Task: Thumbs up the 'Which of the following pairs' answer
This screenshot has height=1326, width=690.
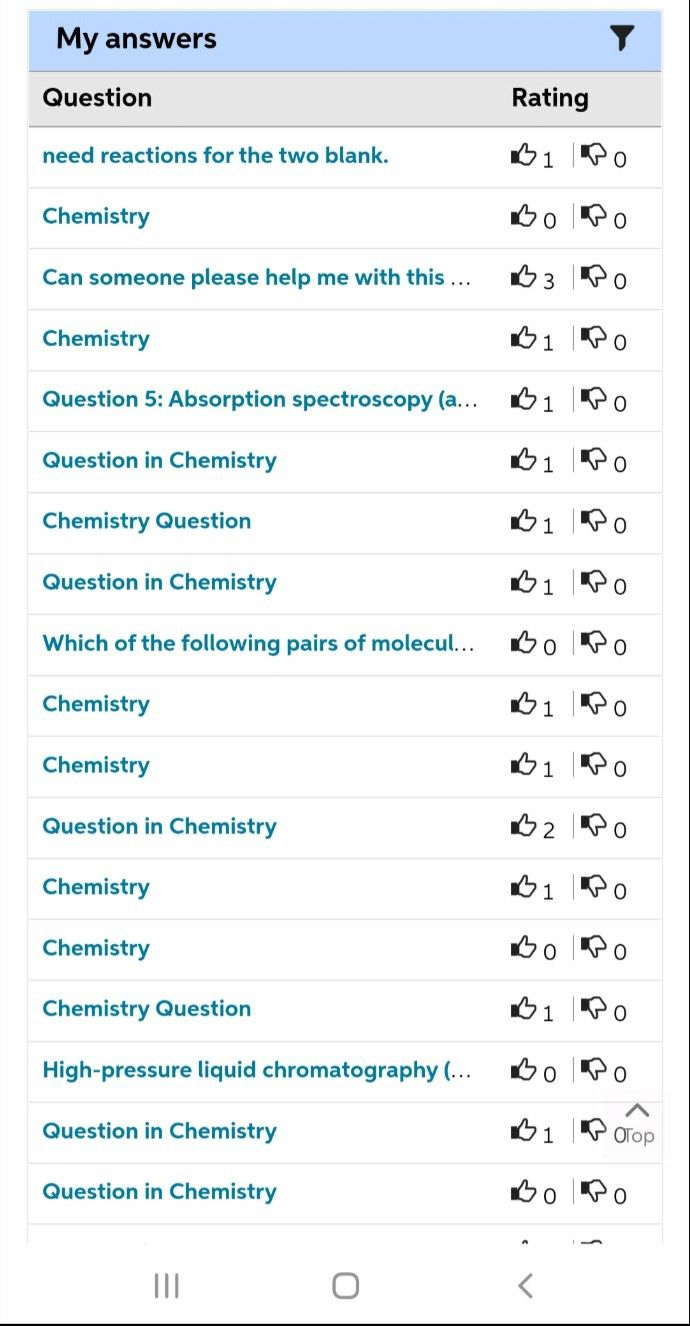Action: click(x=524, y=643)
